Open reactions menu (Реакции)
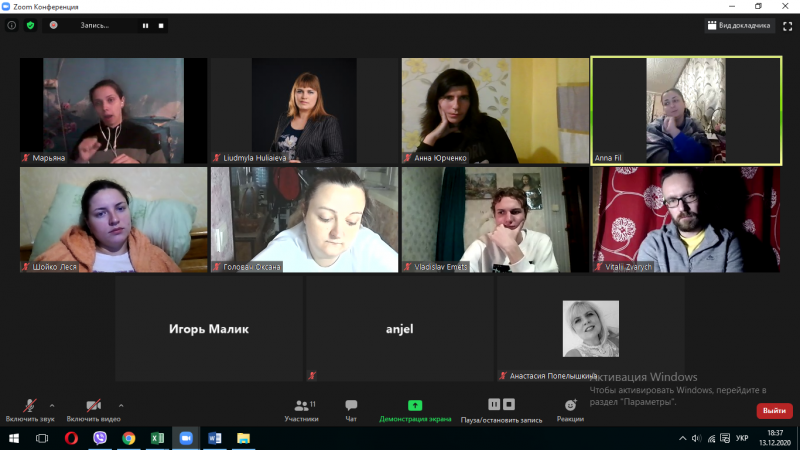The image size is (800, 450). 570,410
